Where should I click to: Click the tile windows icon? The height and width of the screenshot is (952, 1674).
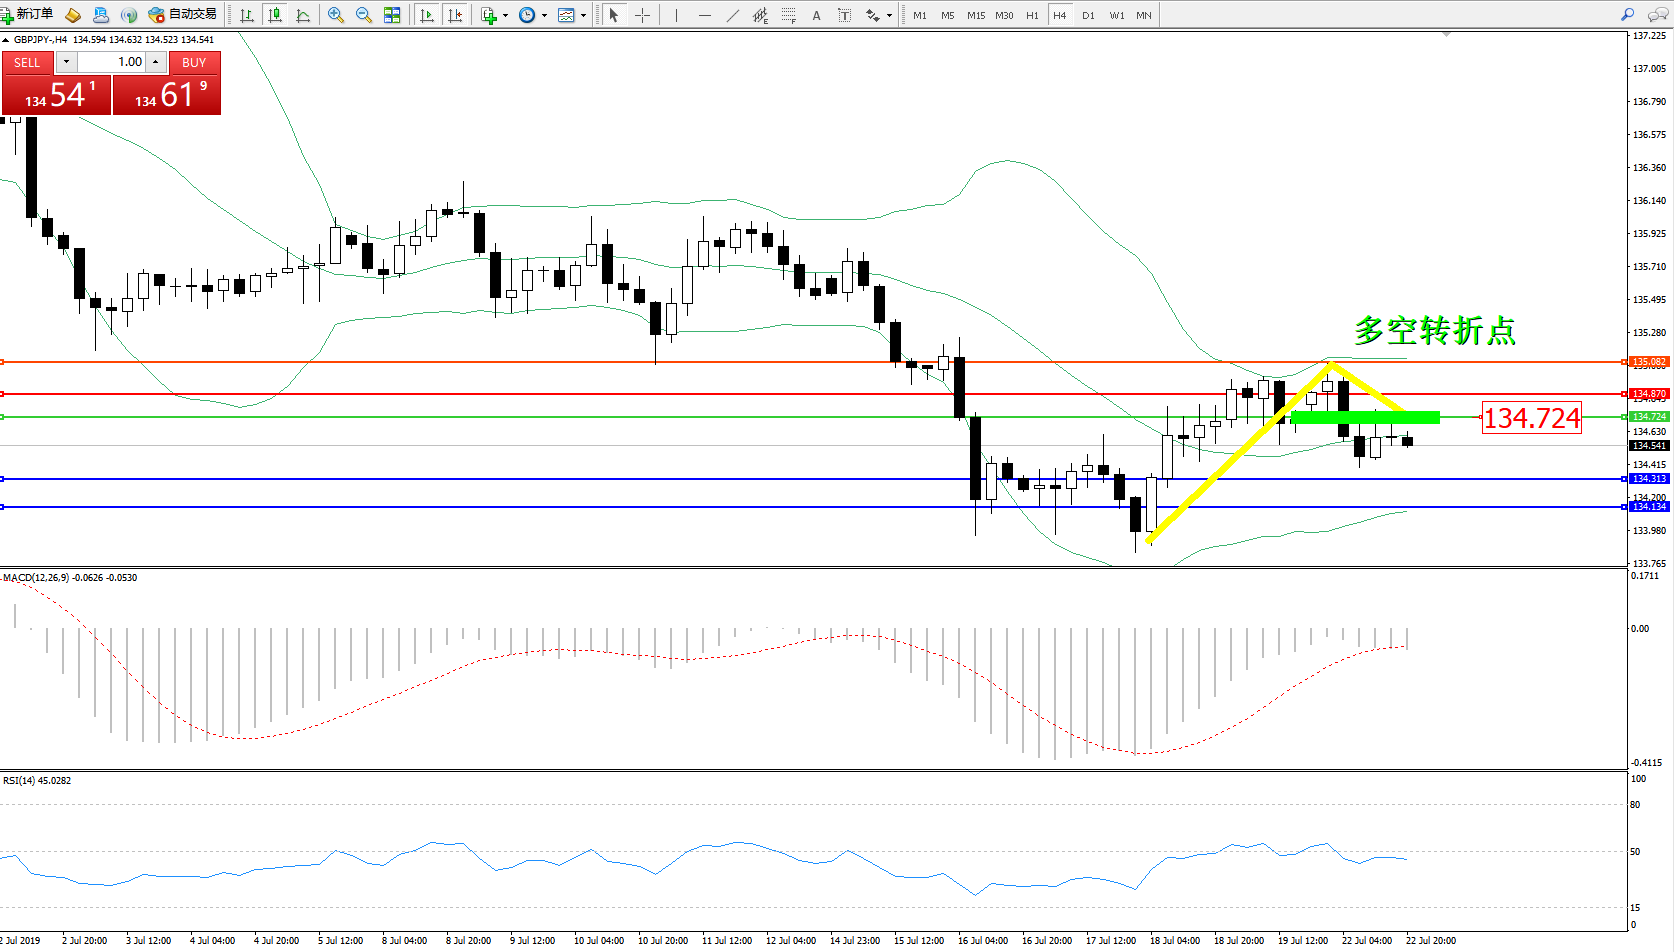pyautogui.click(x=392, y=15)
